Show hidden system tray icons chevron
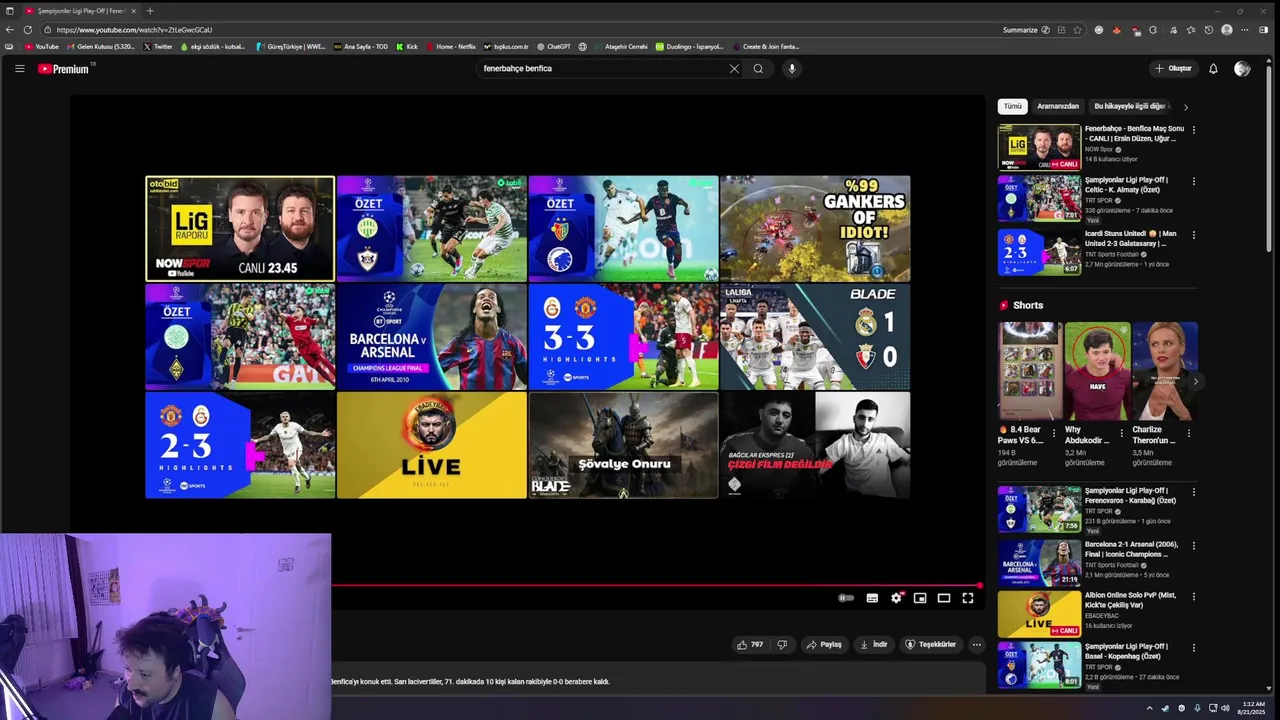Image resolution: width=1280 pixels, height=720 pixels. click(x=1149, y=708)
